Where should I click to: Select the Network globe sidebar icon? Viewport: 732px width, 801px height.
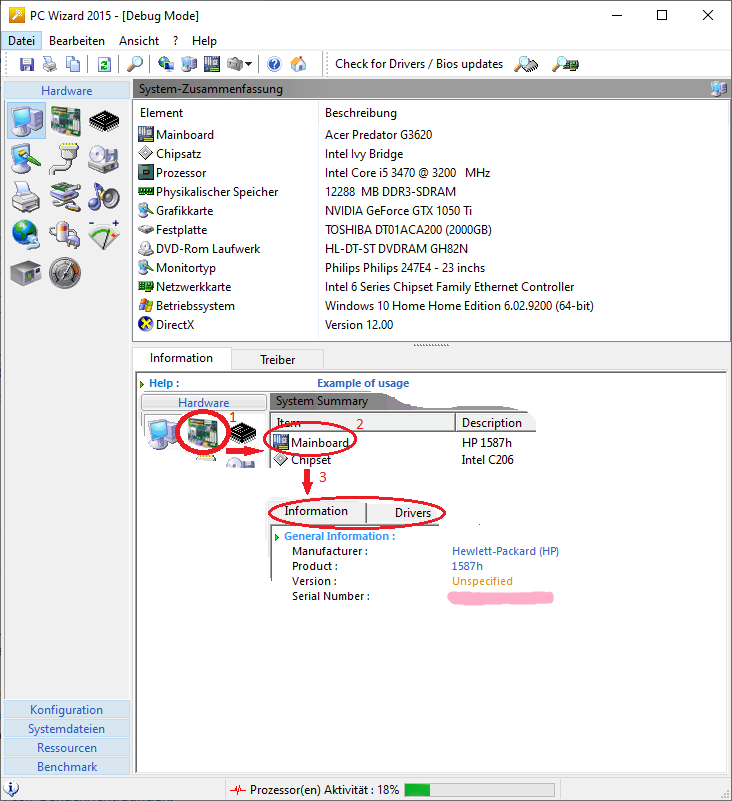tap(26, 234)
